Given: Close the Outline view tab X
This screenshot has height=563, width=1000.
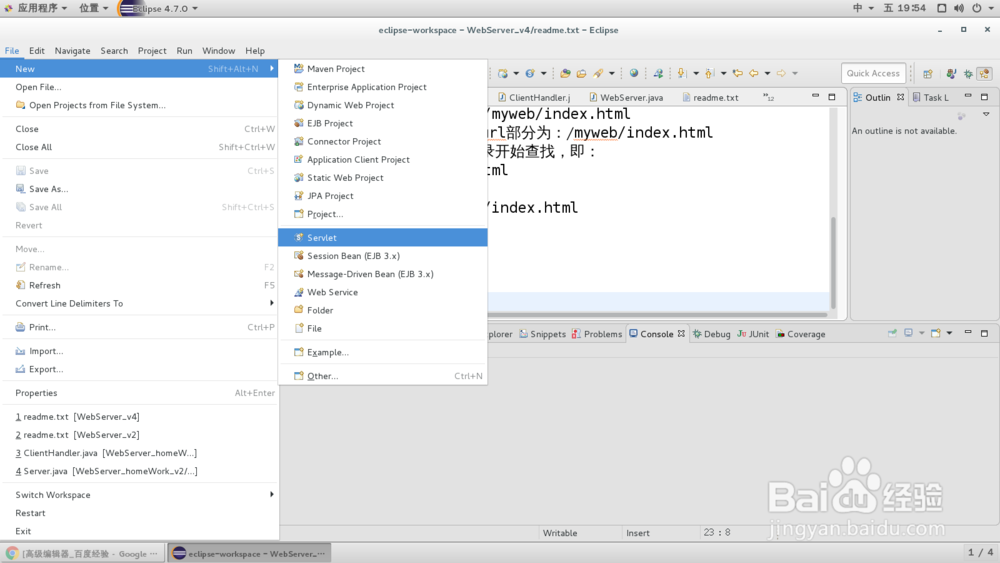Looking at the screenshot, I should tap(901, 98).
